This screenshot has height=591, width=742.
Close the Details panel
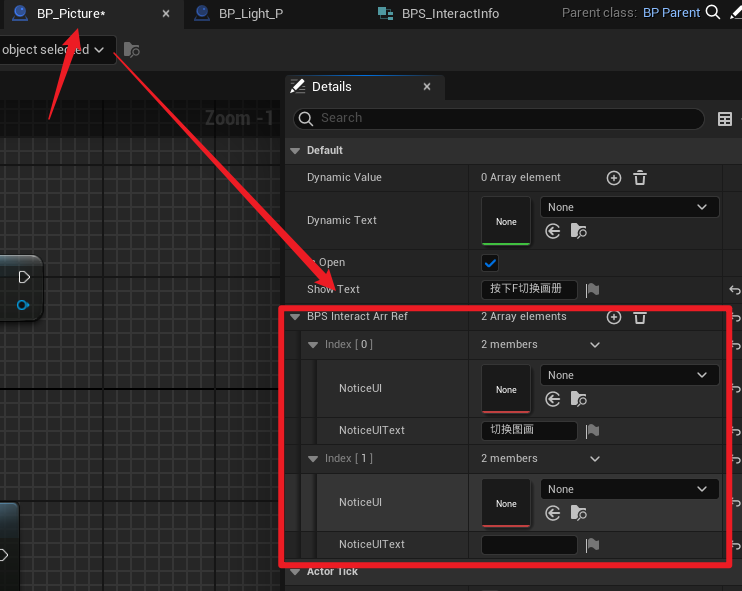coord(427,87)
